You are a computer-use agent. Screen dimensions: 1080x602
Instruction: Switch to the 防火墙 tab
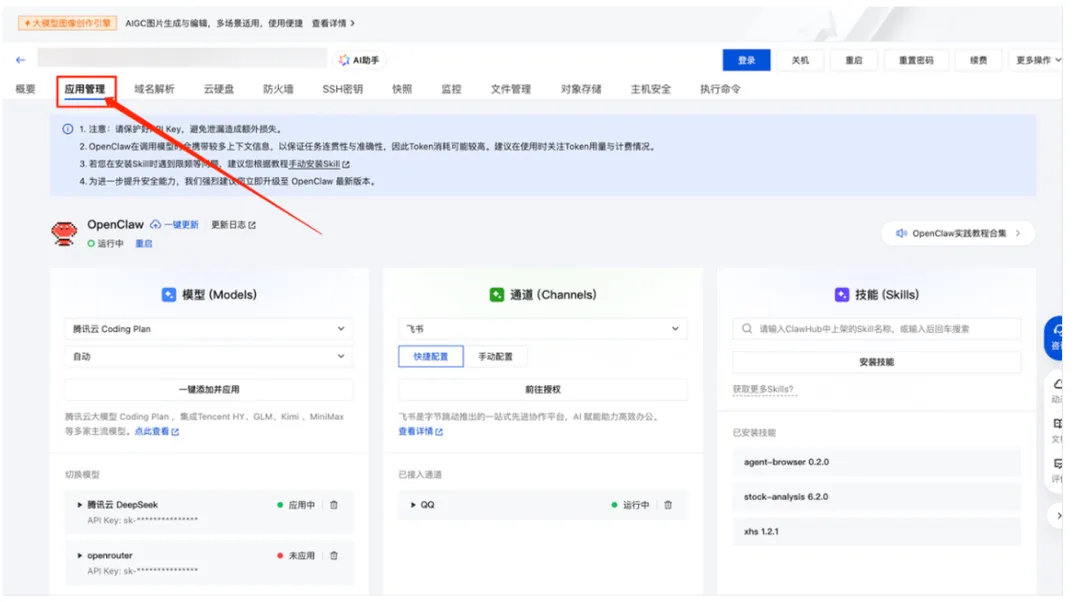pyautogui.click(x=278, y=89)
